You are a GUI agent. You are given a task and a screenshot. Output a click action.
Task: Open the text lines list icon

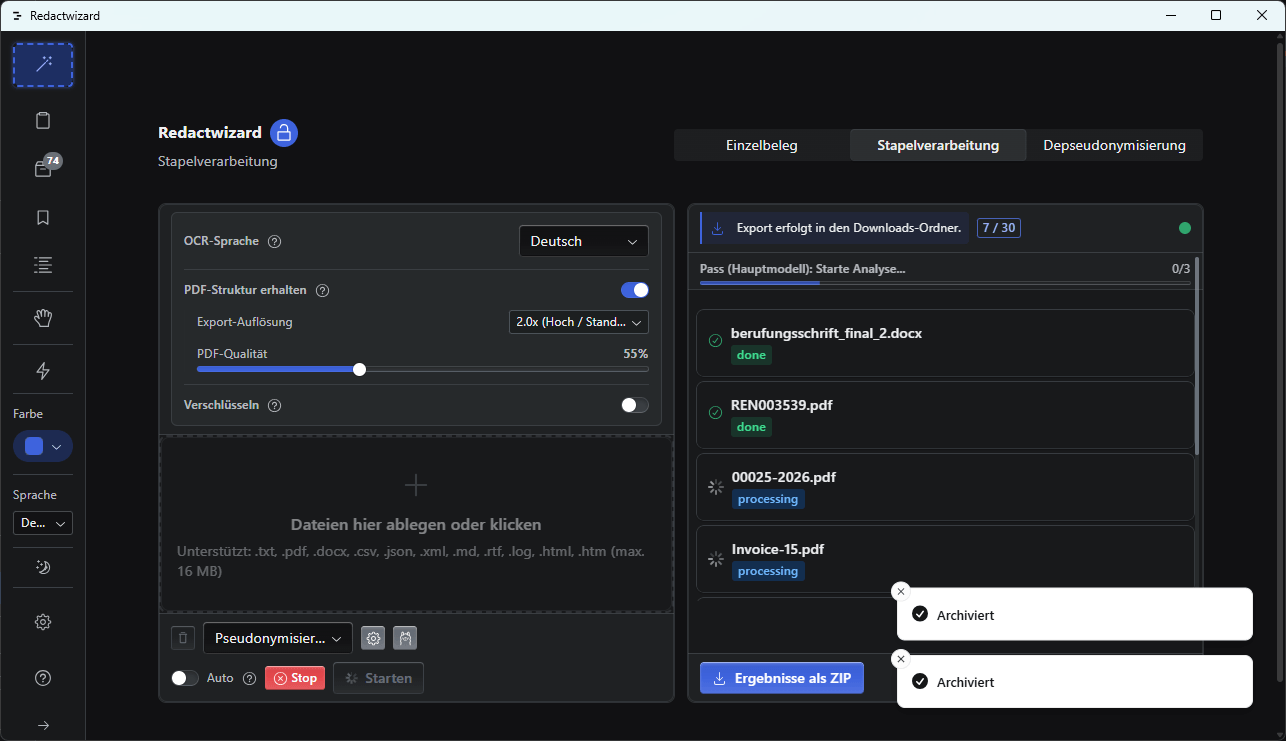click(x=43, y=265)
